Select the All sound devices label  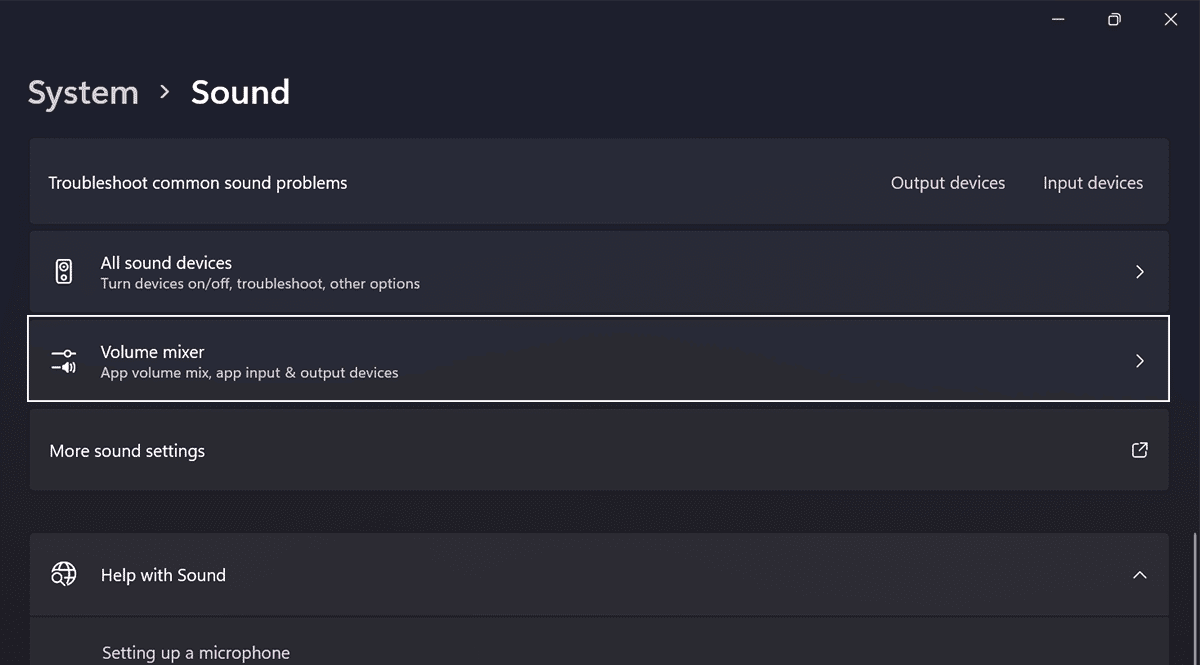coord(166,263)
